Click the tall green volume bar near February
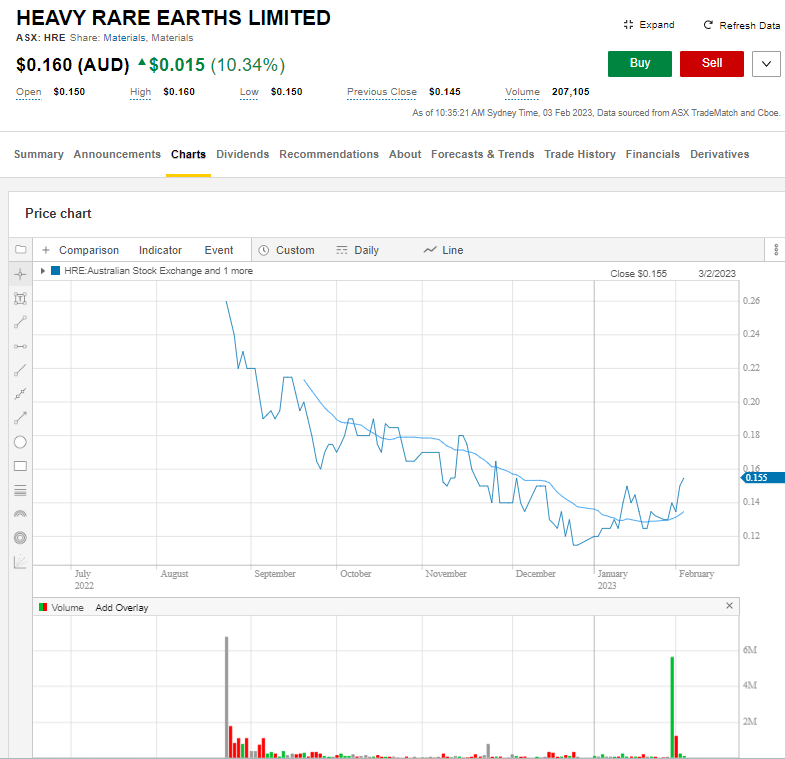Viewport: 785px width, 759px height. 672,706
